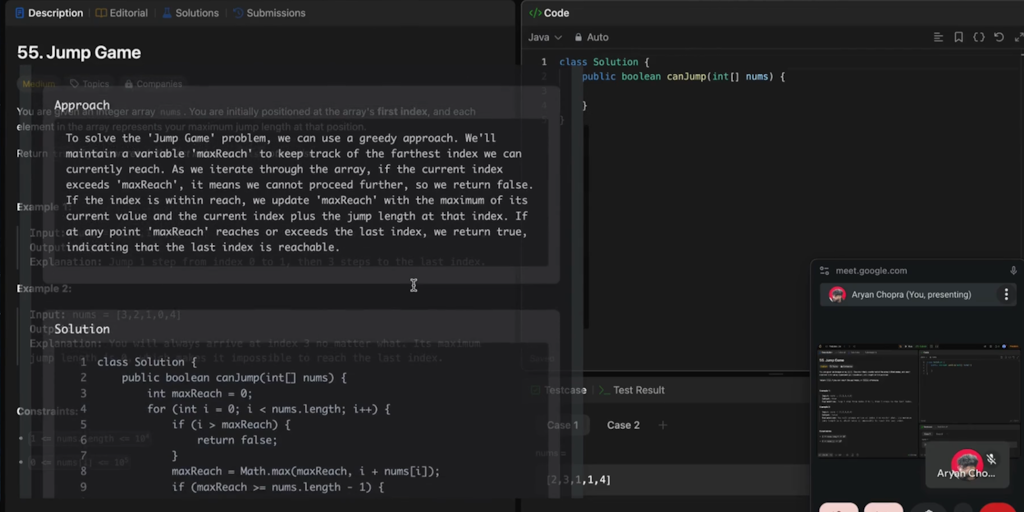Image resolution: width=1024 pixels, height=512 pixels.
Task: Open the Description tab
Action: (49, 13)
